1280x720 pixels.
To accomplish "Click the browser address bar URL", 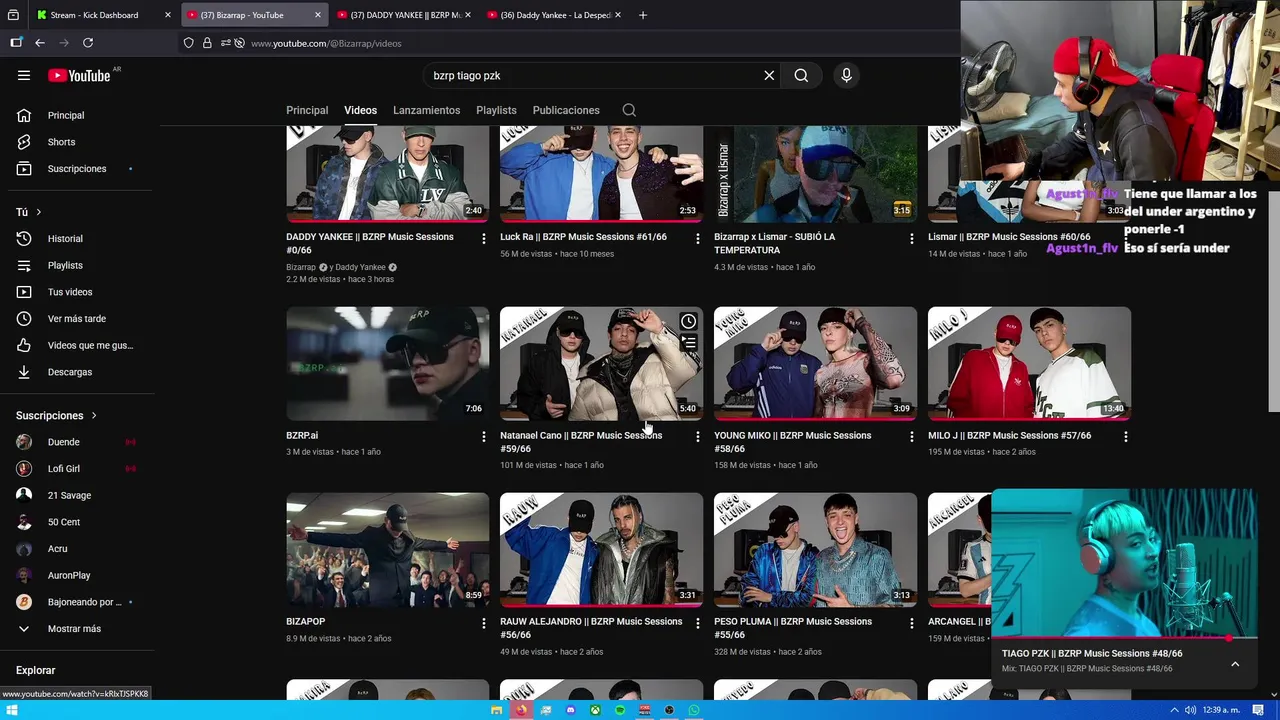I will [x=326, y=43].
